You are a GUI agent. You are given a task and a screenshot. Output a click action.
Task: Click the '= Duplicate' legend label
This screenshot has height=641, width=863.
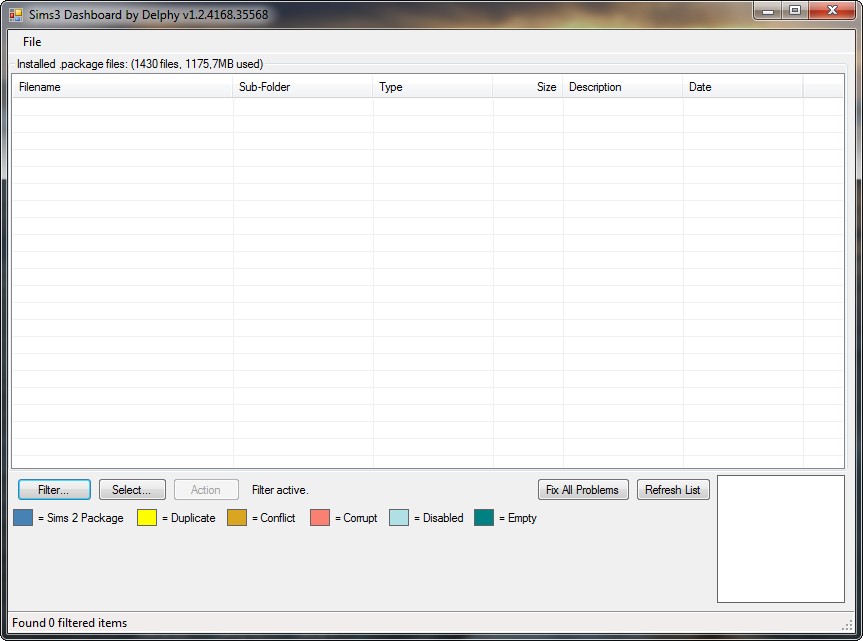(189, 518)
